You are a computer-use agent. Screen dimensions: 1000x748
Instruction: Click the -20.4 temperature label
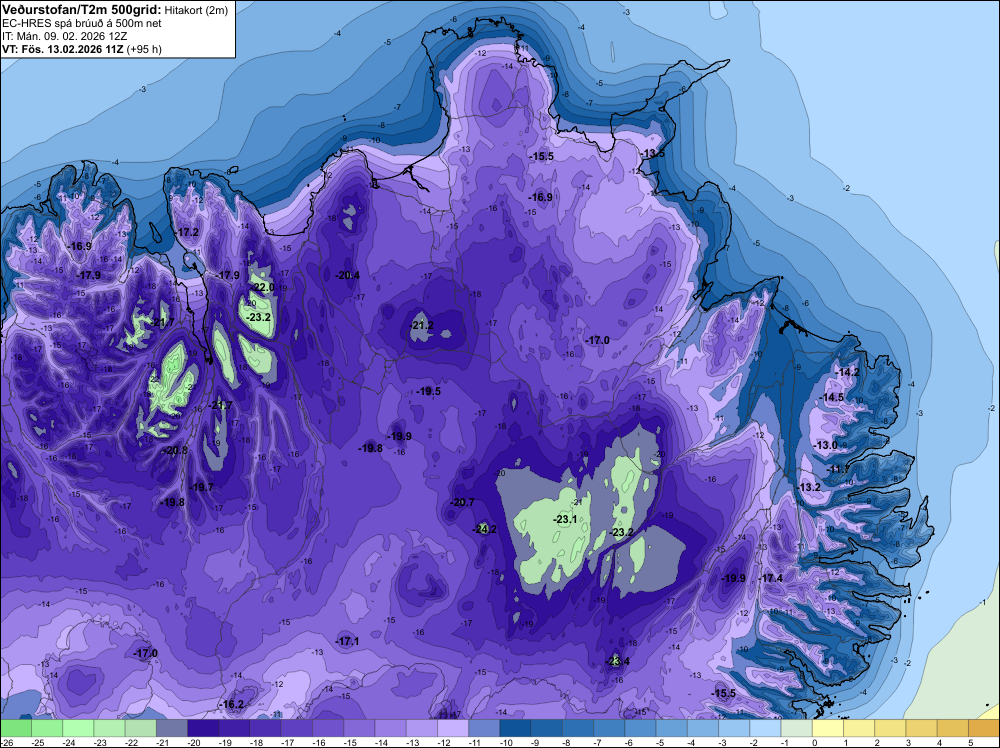coord(348,275)
